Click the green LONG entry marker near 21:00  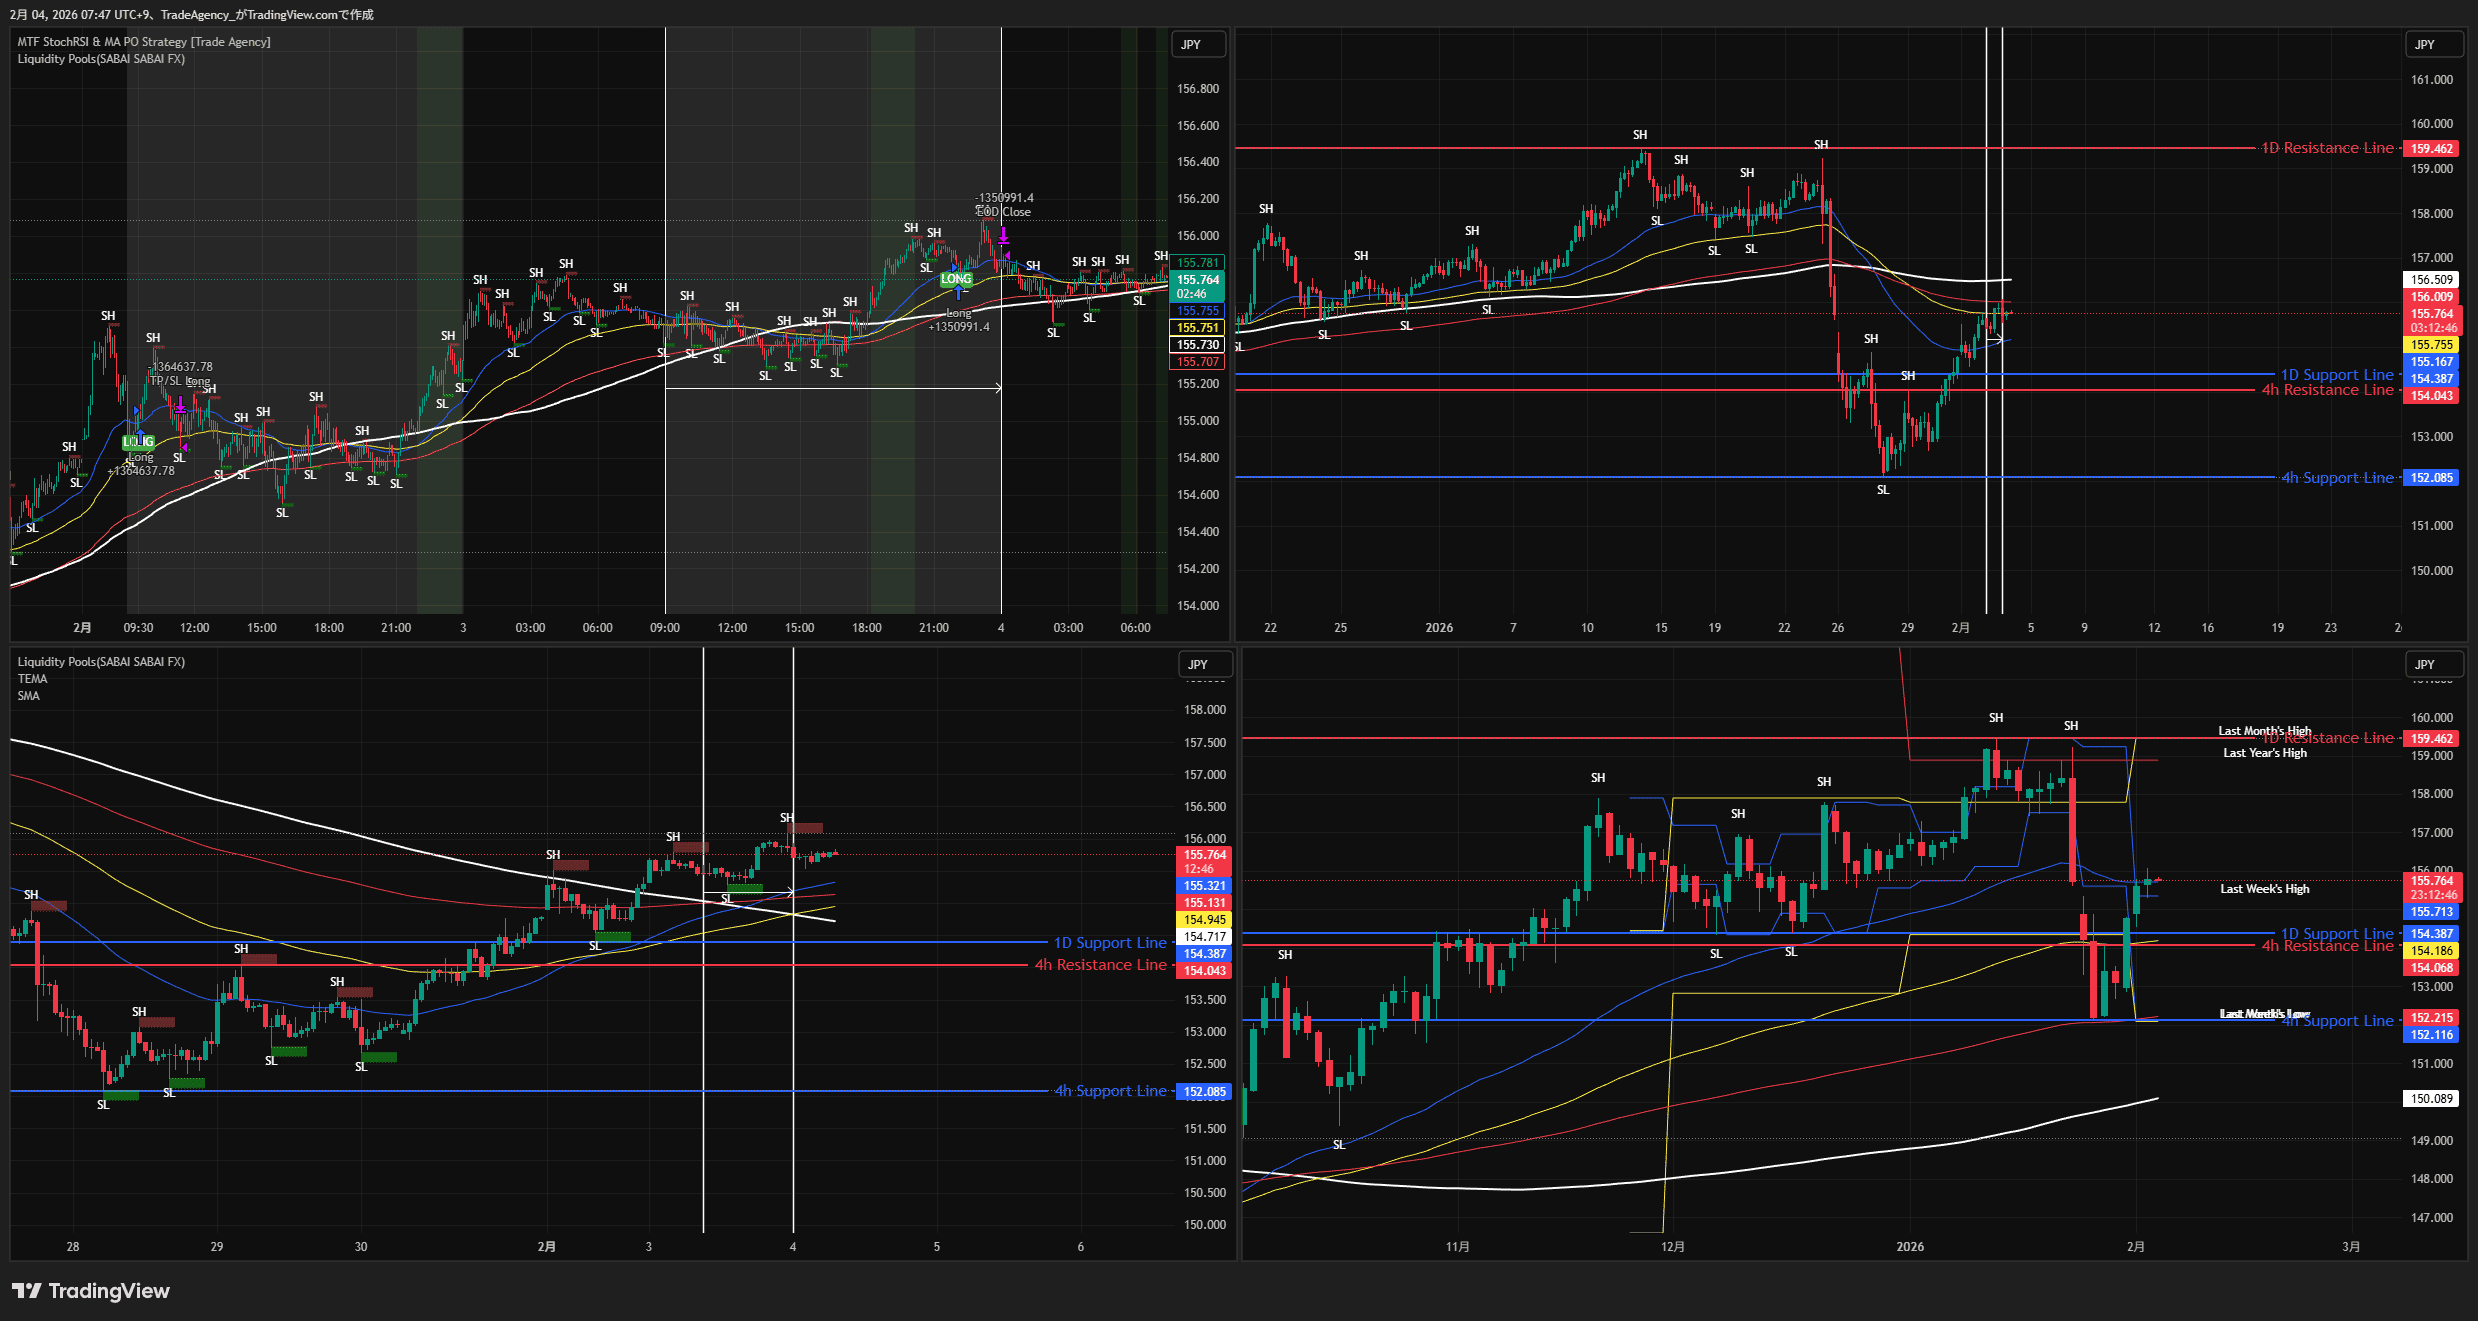click(x=956, y=279)
